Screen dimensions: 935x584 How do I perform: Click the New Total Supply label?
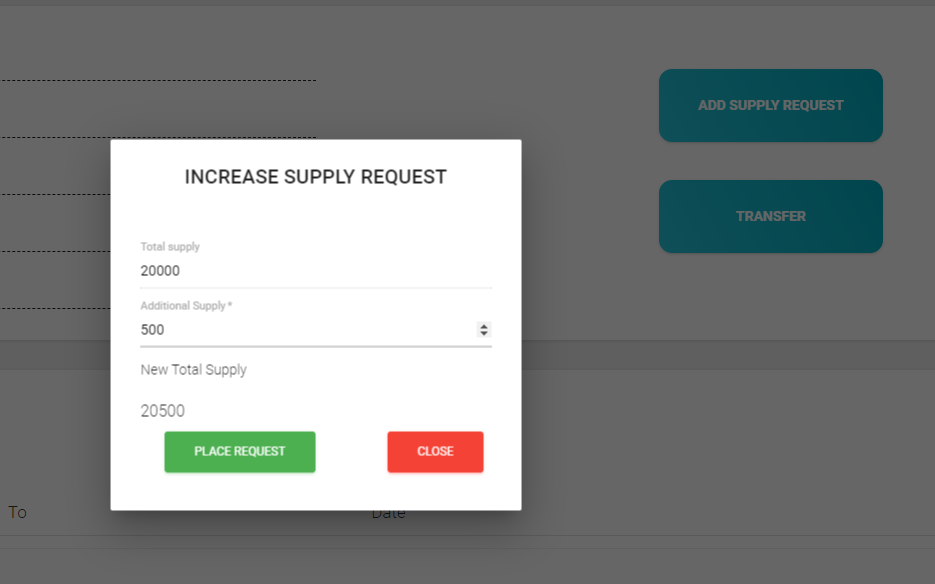pos(193,370)
